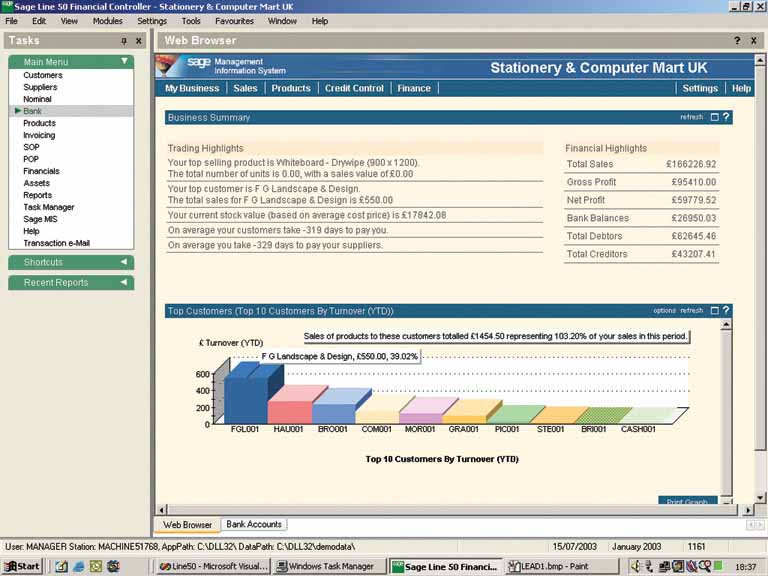Screen dimensions: 768x576
Task: Open the Favourites menu
Action: (234, 21)
